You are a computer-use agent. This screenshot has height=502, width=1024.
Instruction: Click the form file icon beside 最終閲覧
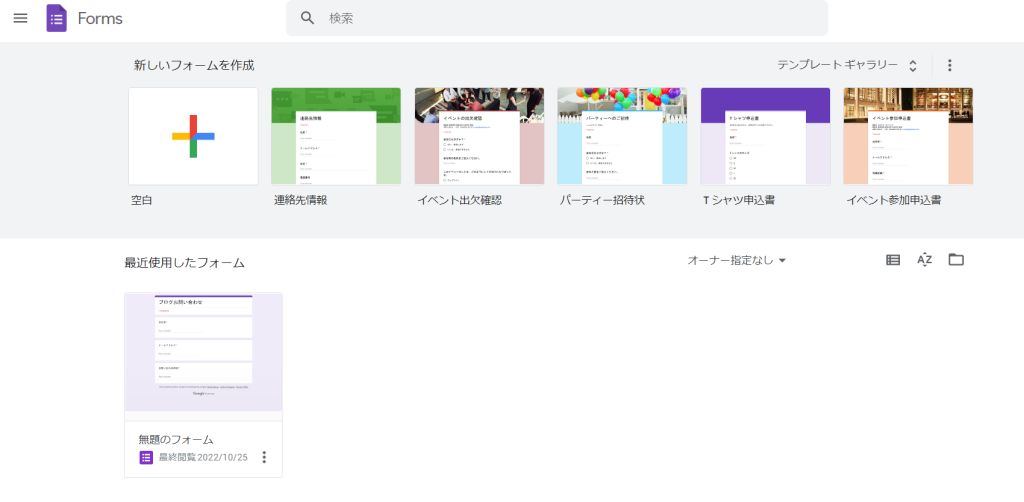click(x=146, y=457)
